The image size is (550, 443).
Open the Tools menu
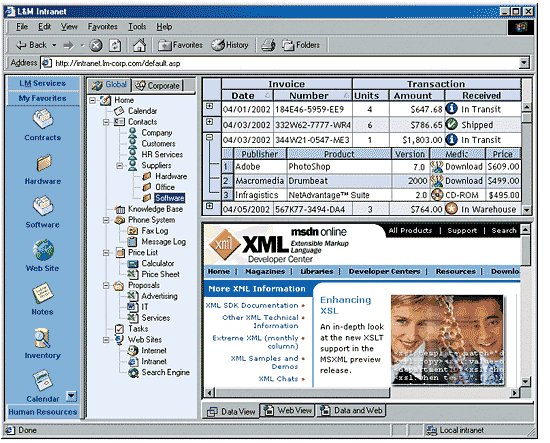point(137,27)
